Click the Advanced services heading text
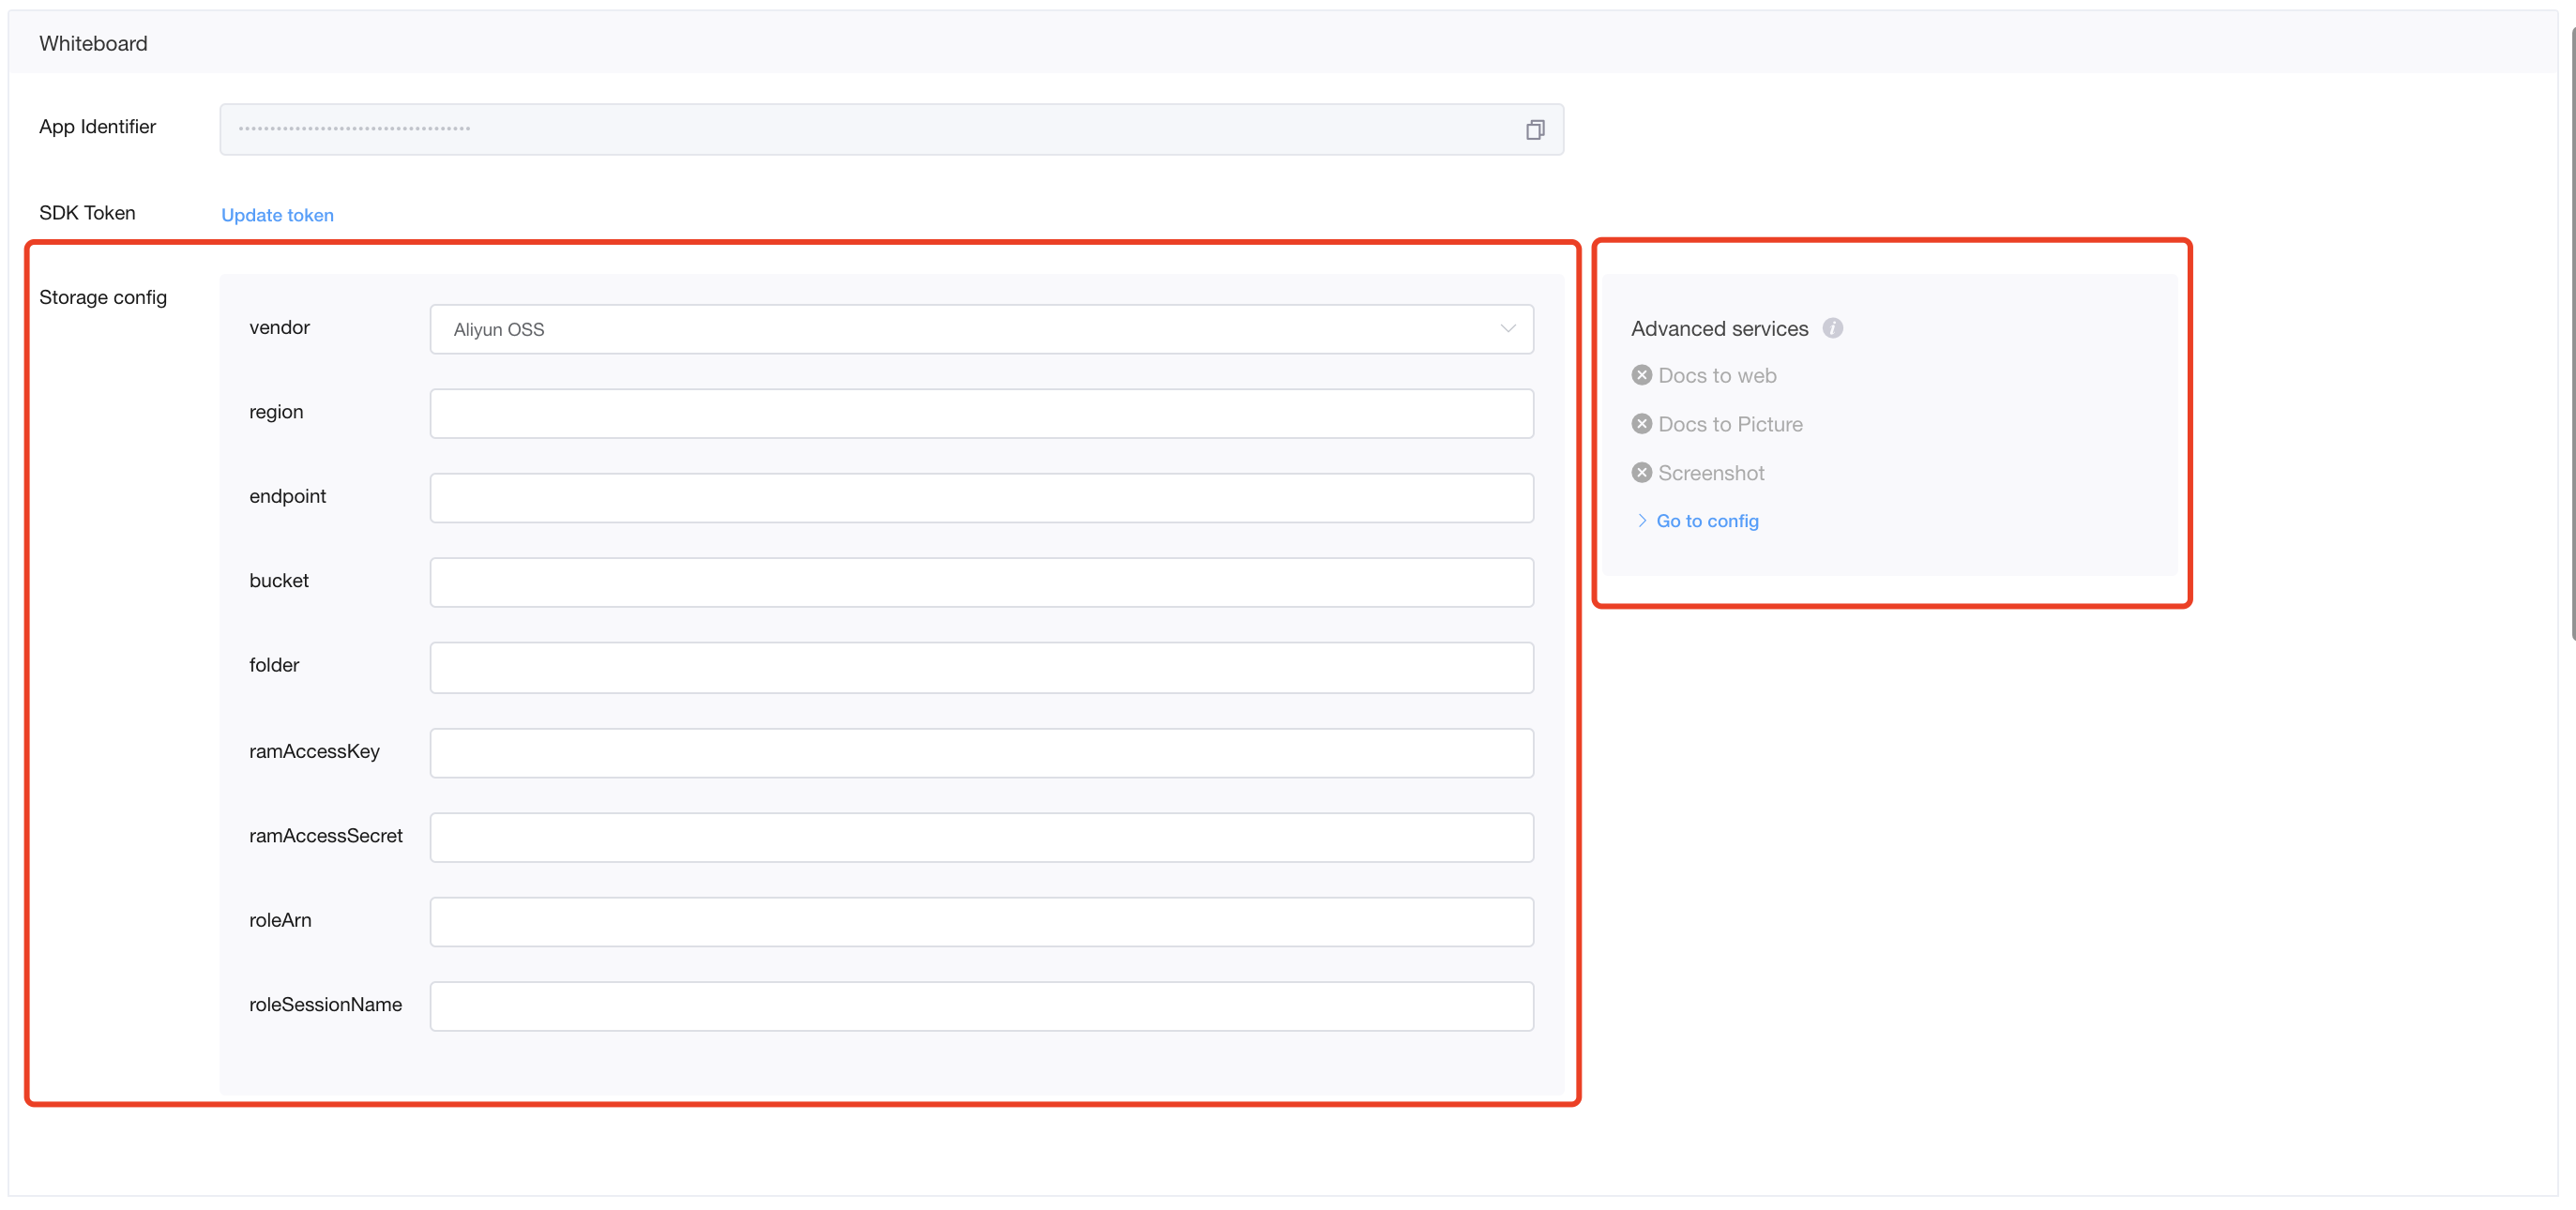The image size is (2576, 1210). pyautogui.click(x=1719, y=329)
